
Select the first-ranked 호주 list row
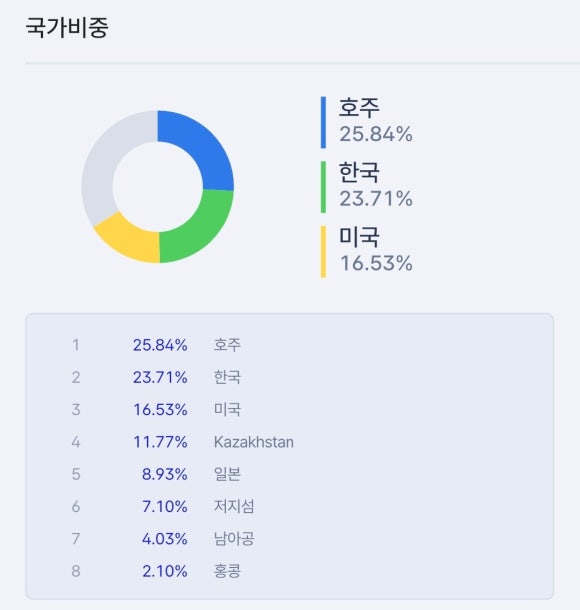(289, 345)
